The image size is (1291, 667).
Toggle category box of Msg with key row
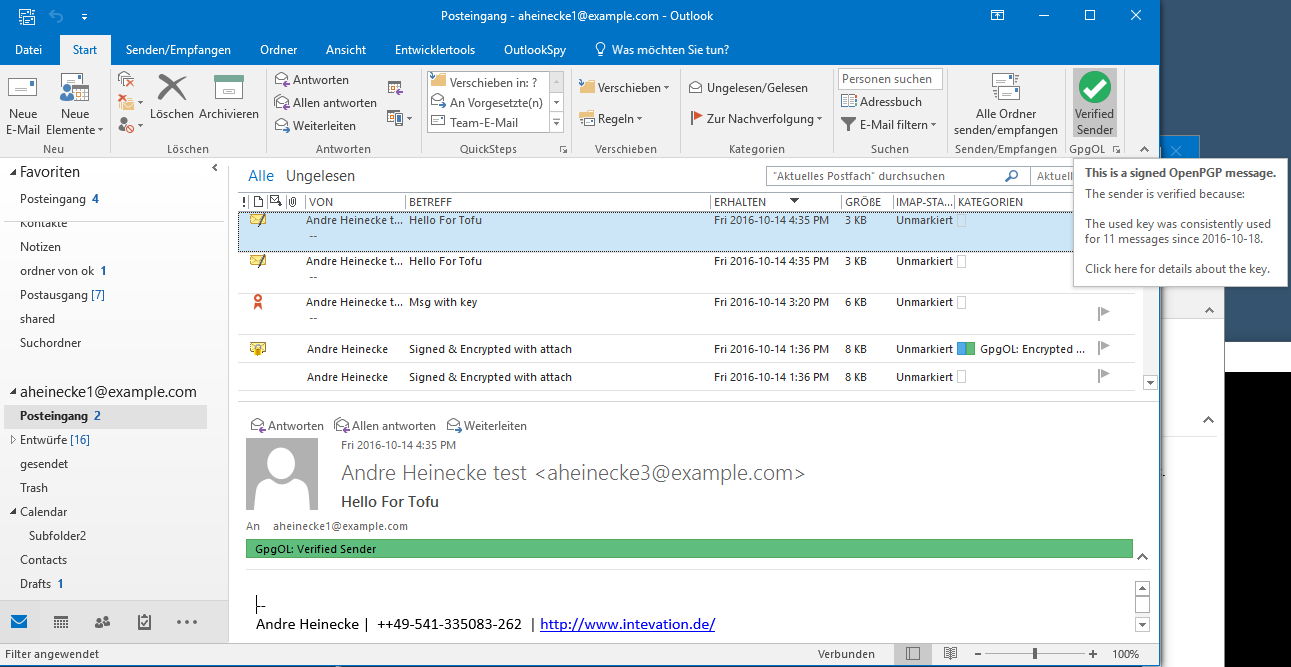point(962,302)
